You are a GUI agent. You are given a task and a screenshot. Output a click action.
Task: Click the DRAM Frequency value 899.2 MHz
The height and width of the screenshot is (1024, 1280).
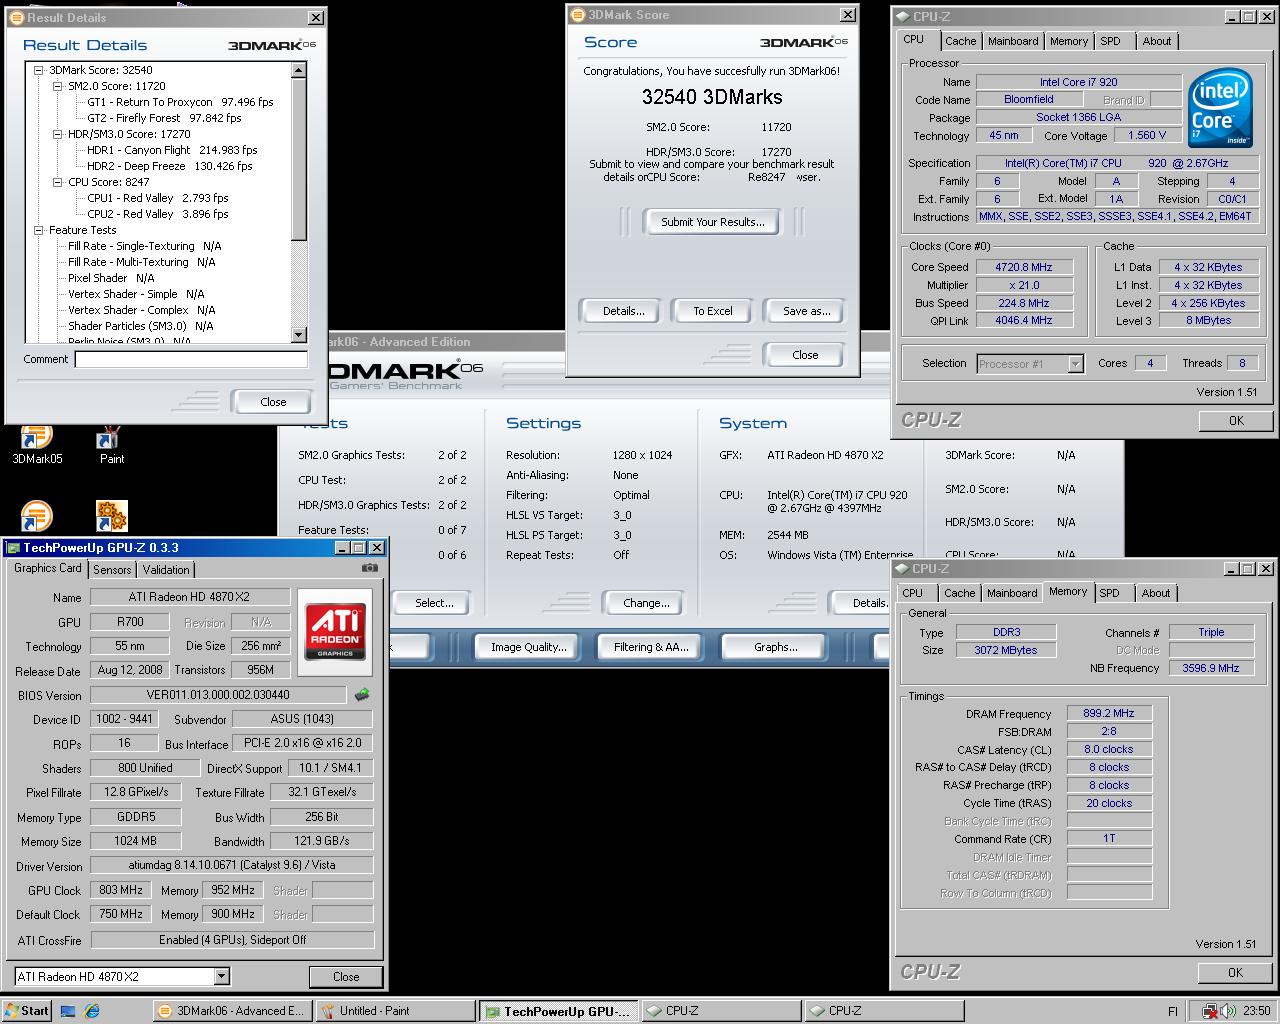[1109, 713]
